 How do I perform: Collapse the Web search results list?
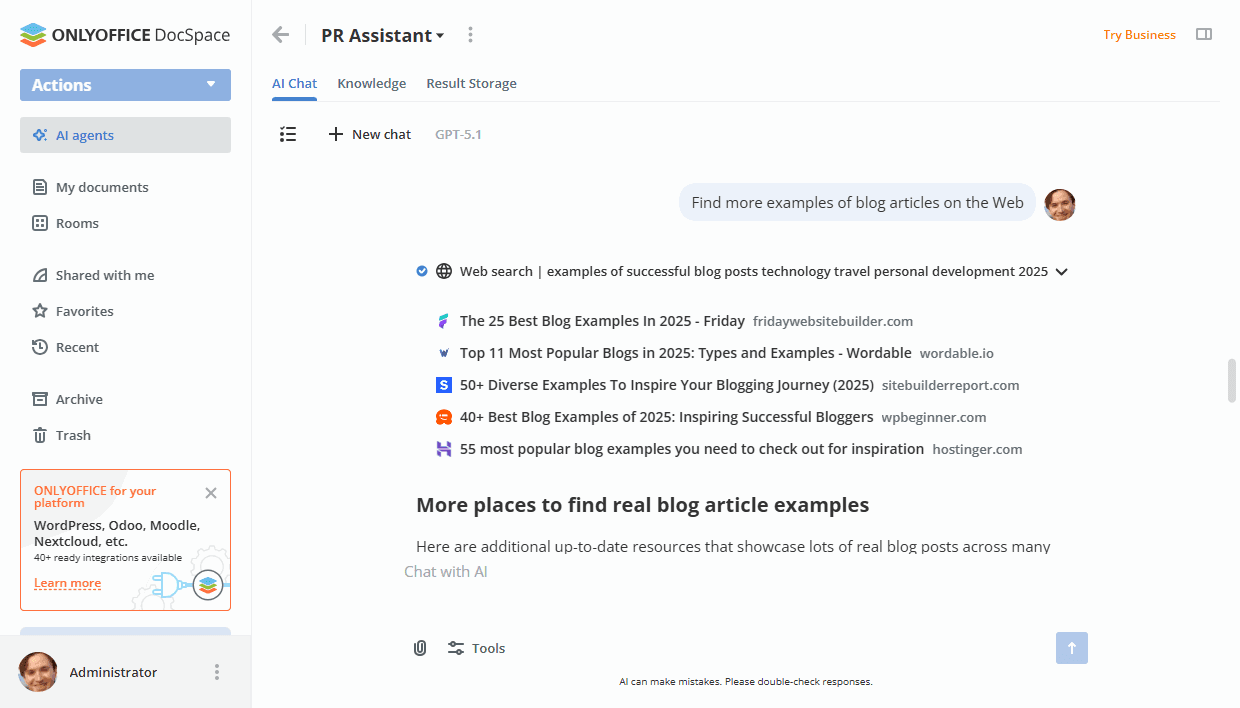point(1061,271)
